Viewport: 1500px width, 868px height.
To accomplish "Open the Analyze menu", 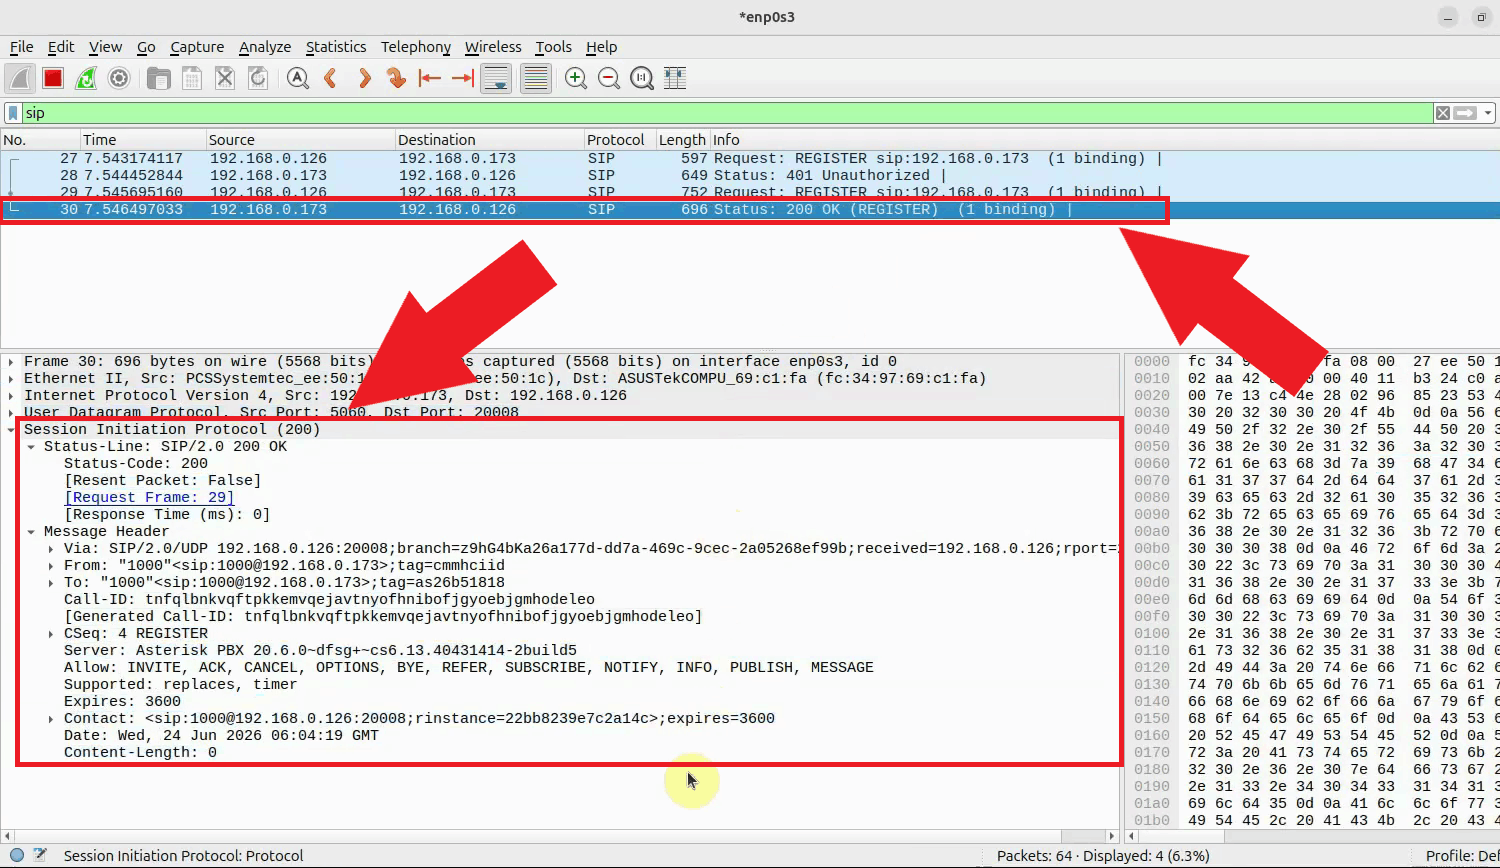I will click(265, 47).
